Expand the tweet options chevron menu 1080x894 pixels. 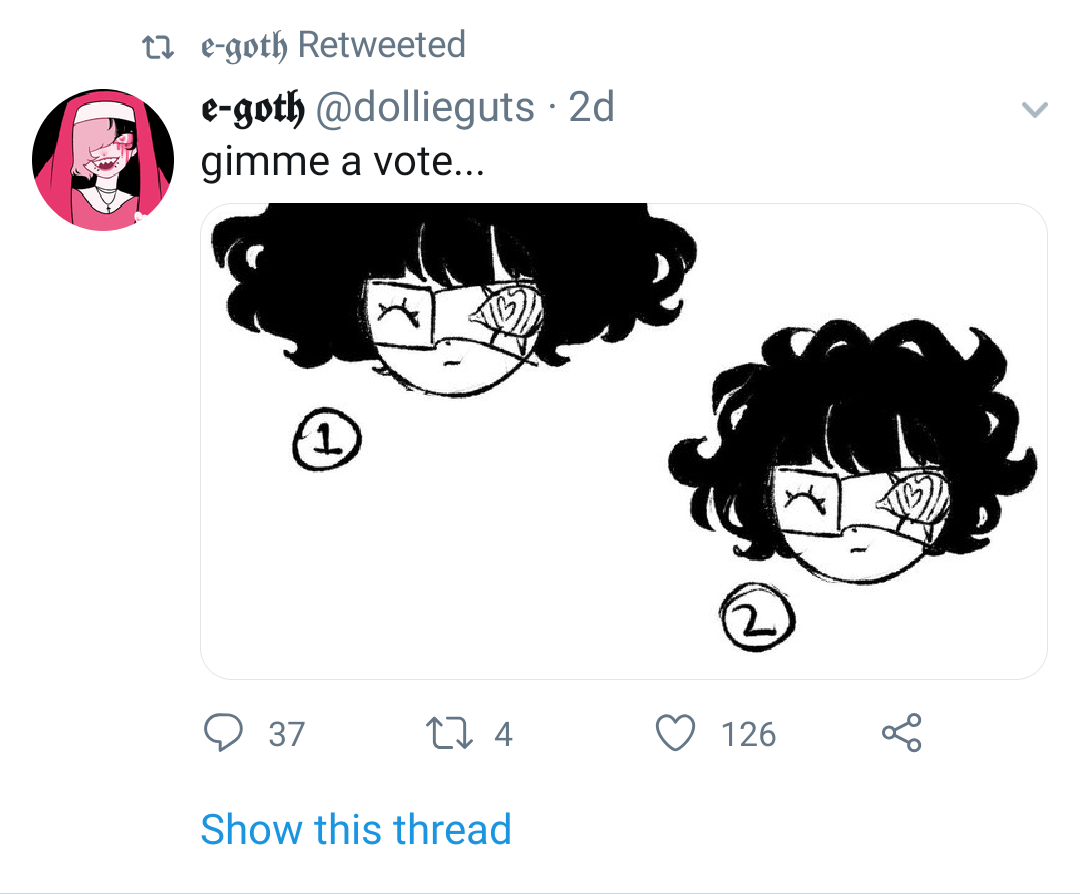(1036, 109)
